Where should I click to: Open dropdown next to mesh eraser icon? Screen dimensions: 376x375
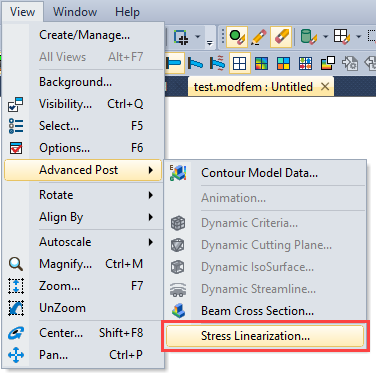tap(359, 36)
